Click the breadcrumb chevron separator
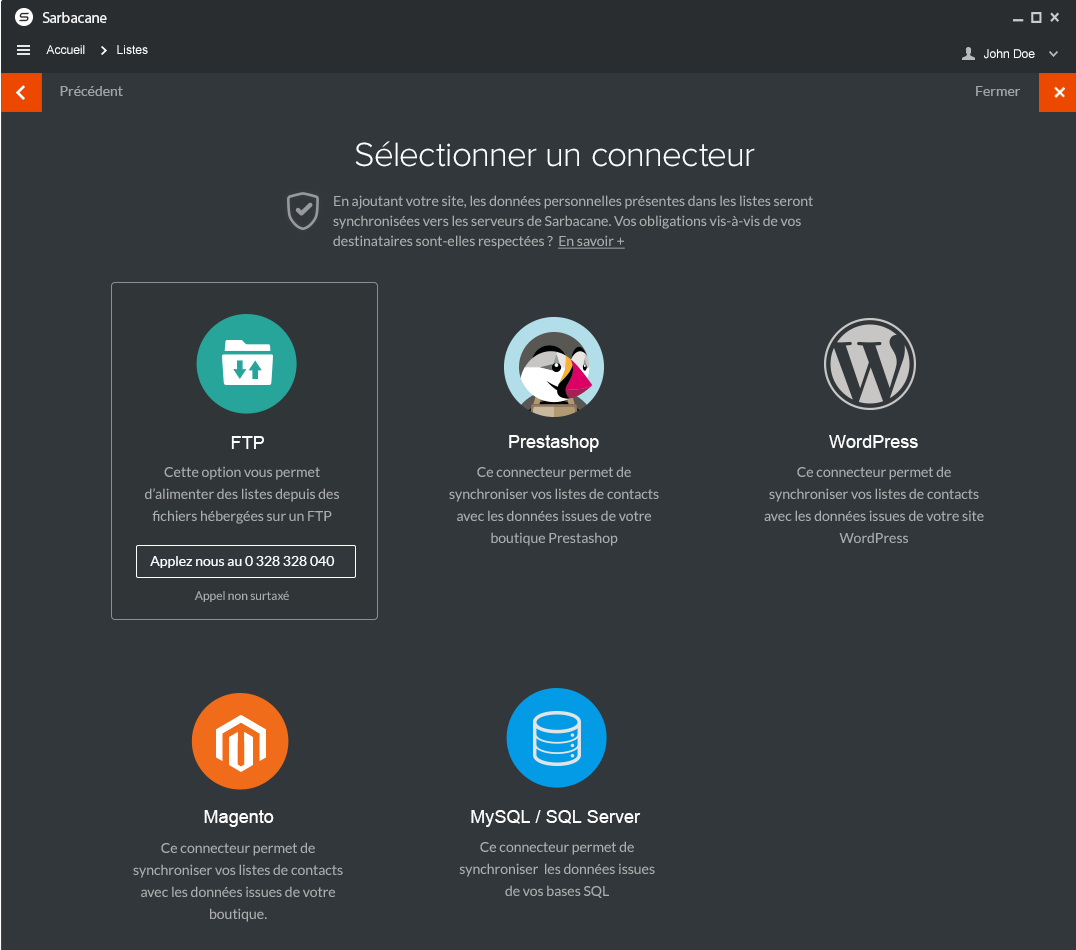The height and width of the screenshot is (950, 1076). coord(104,50)
